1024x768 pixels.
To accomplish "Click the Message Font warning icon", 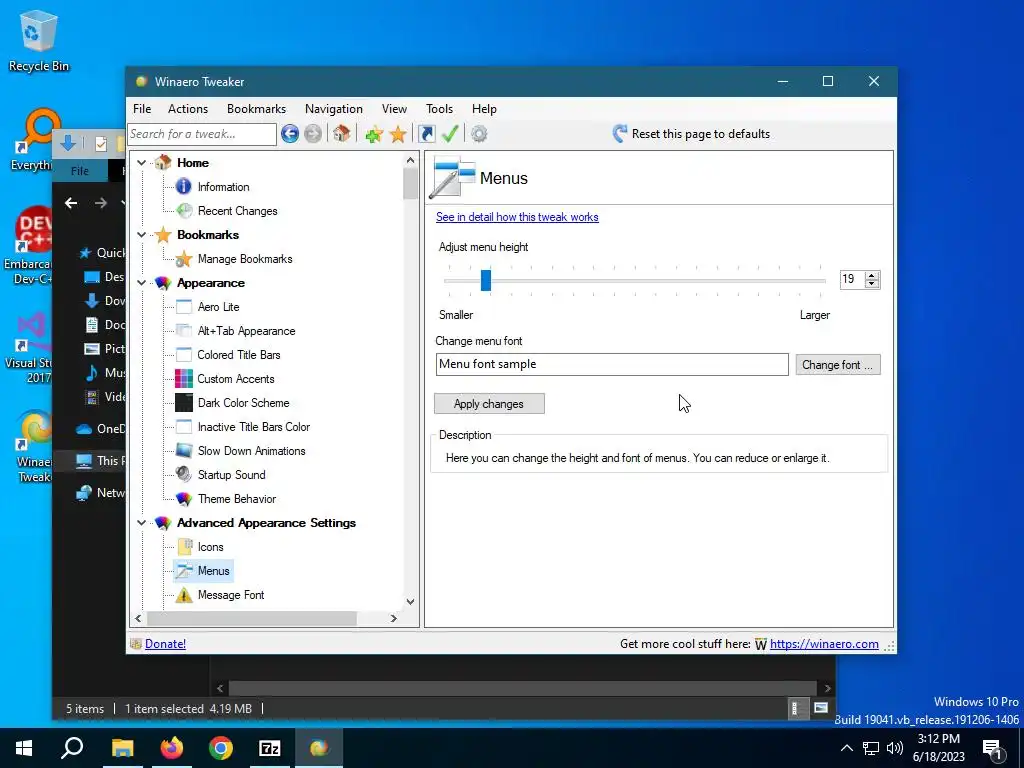I will tap(184, 595).
